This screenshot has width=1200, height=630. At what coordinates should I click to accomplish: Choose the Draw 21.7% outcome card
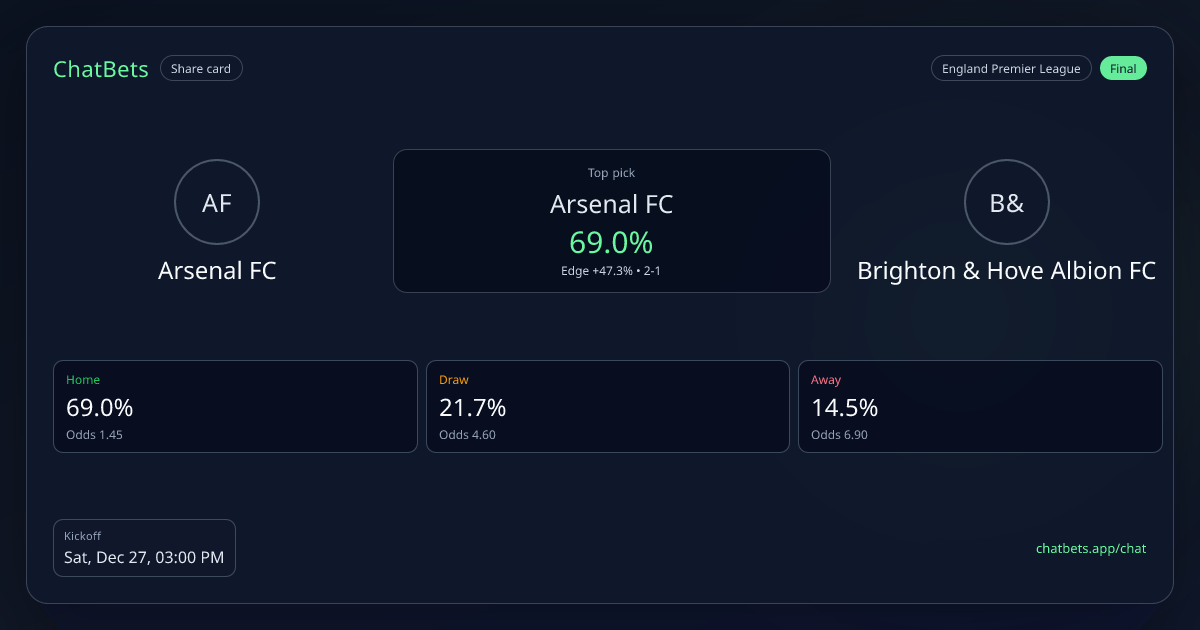(x=608, y=406)
